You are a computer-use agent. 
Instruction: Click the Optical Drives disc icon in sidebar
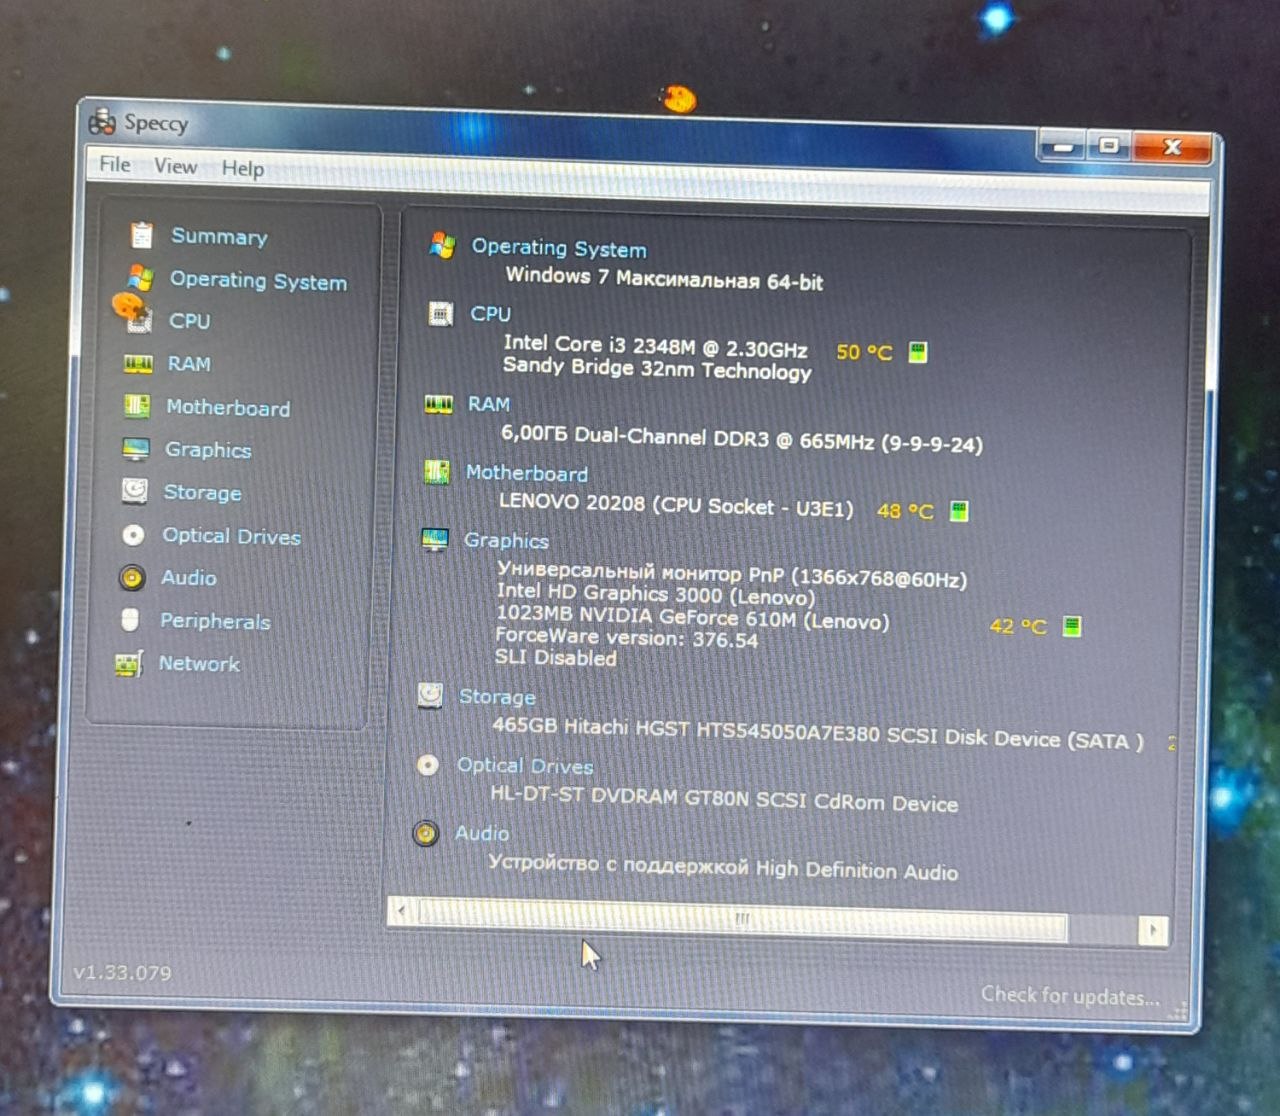pos(133,535)
